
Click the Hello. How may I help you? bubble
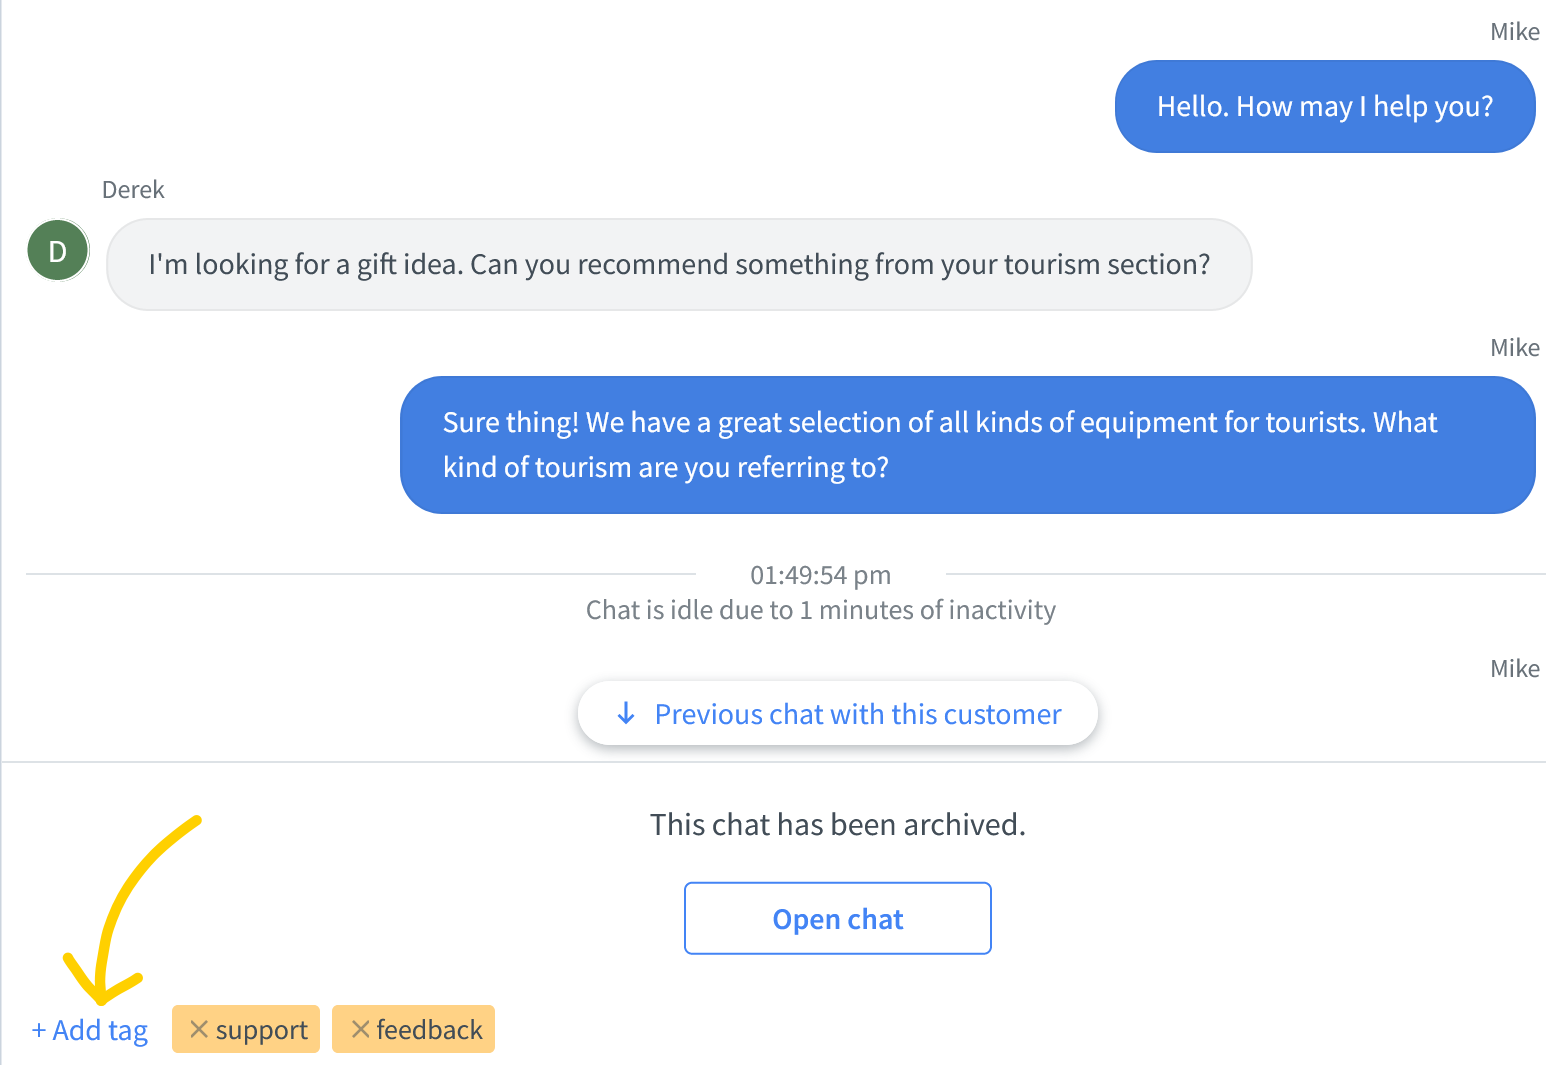[1325, 106]
